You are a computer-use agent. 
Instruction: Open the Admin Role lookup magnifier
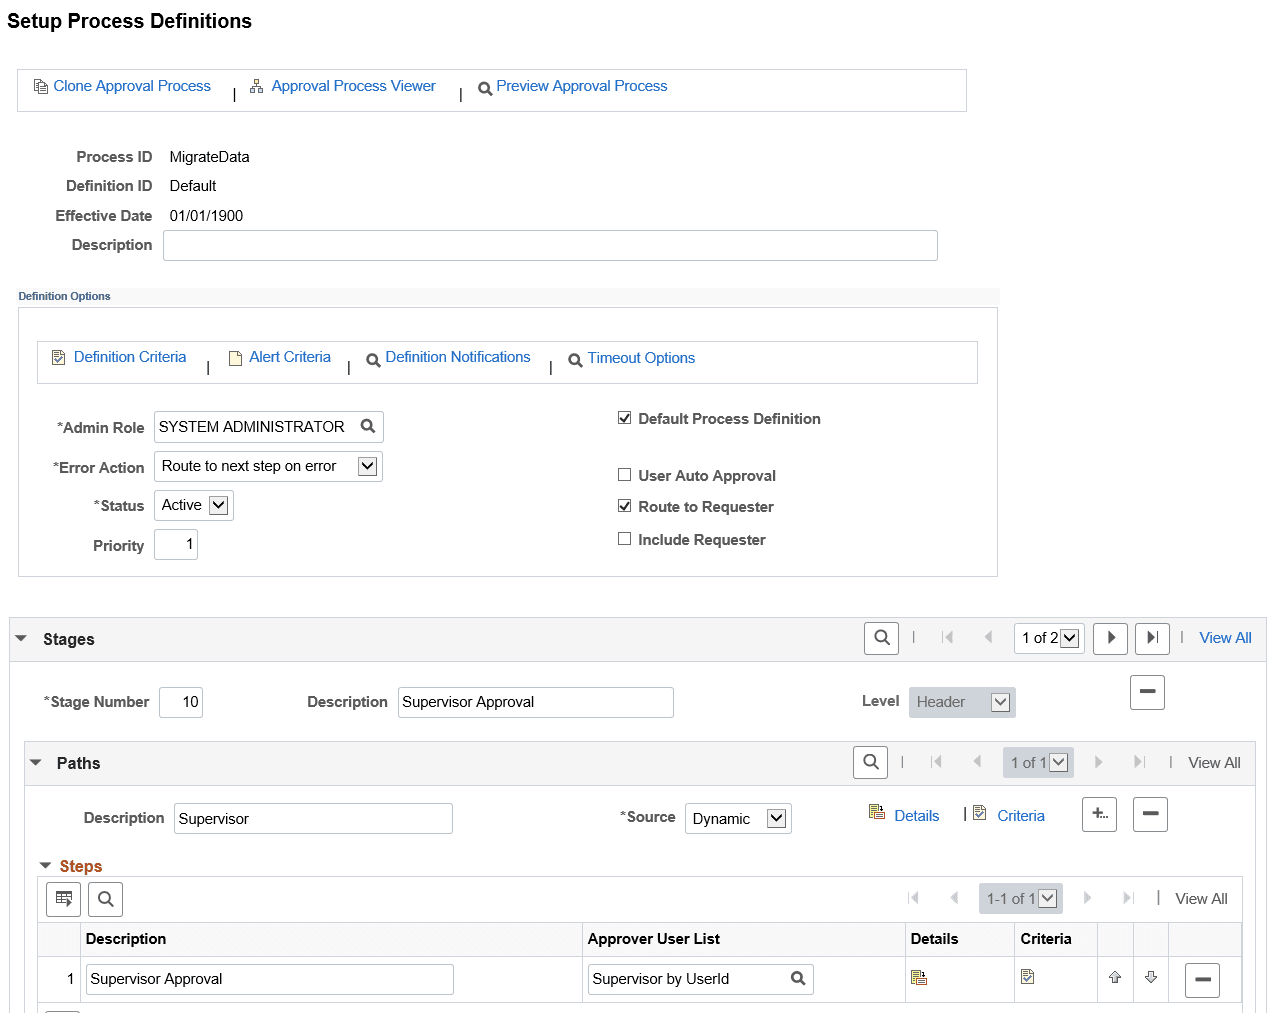point(367,426)
